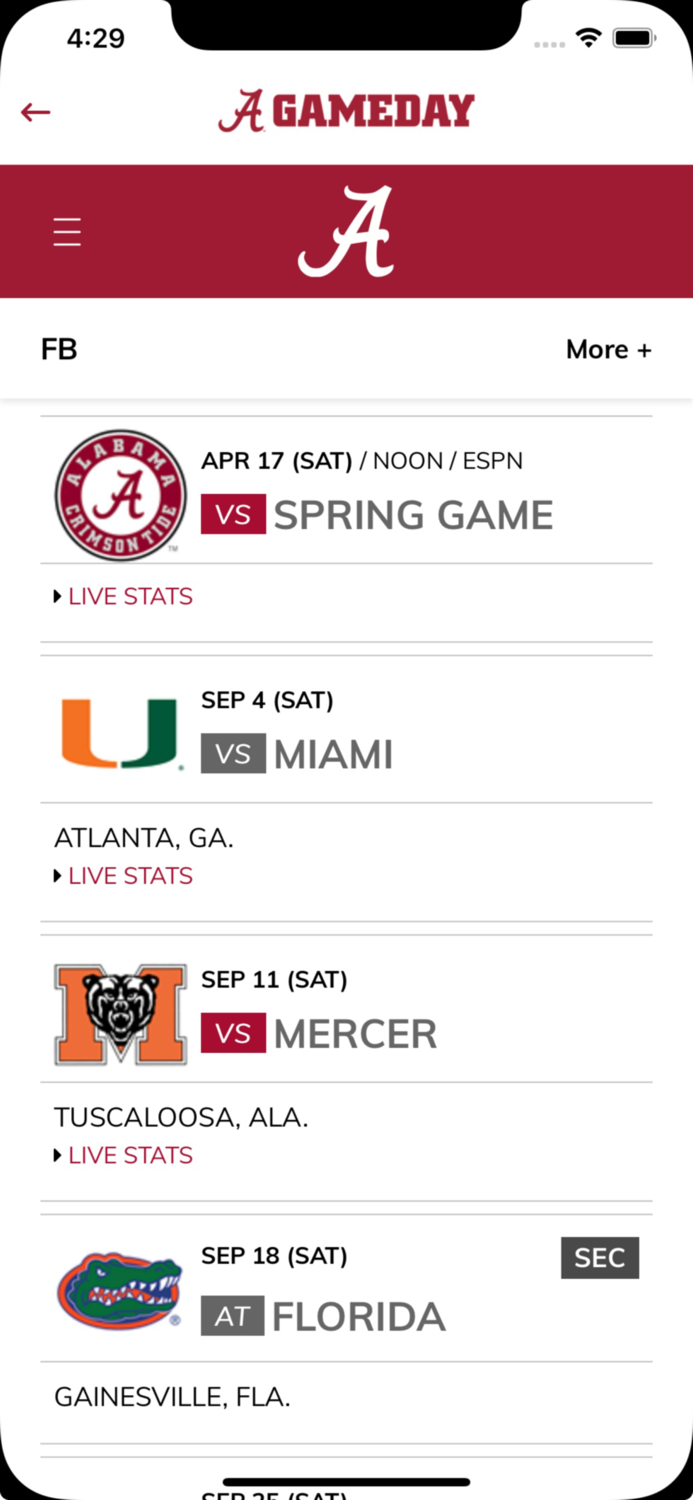
Task: Tap the back arrow icon
Action: pyautogui.click(x=36, y=112)
